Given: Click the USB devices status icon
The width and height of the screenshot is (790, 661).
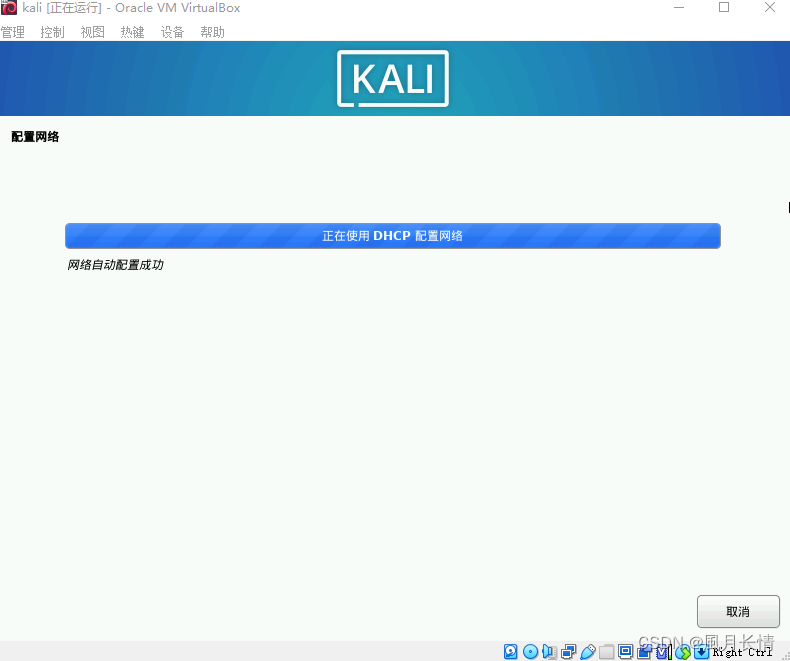Looking at the screenshot, I should (x=588, y=651).
